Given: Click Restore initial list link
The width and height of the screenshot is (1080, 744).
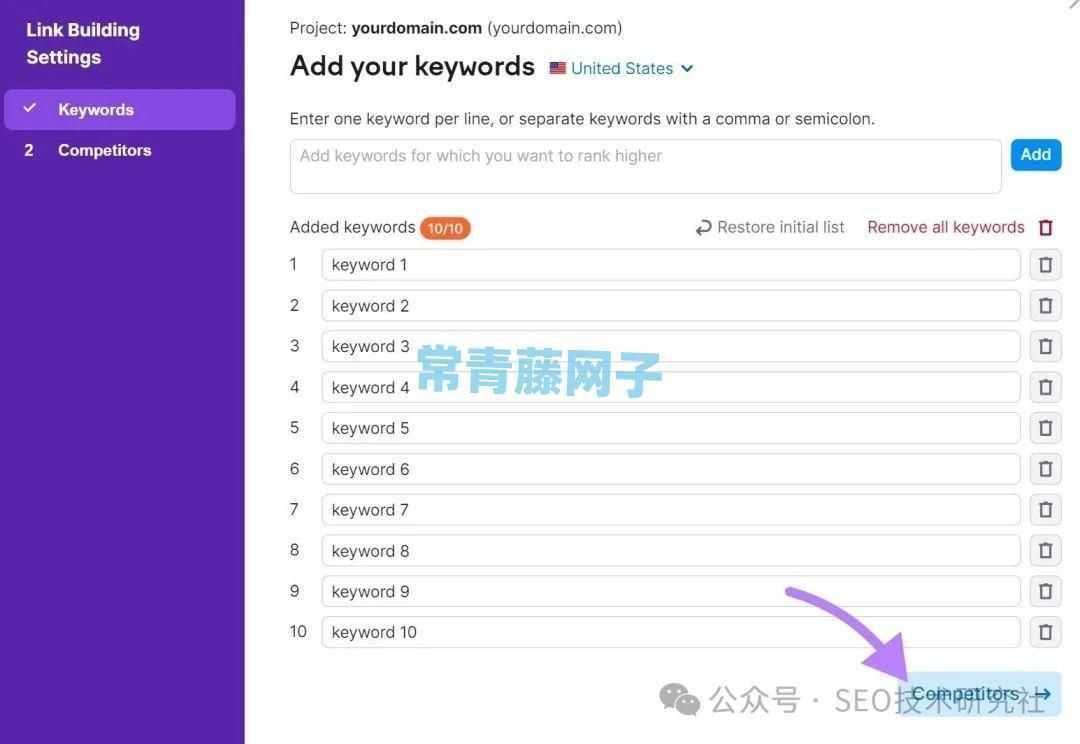Looking at the screenshot, I should point(780,227).
